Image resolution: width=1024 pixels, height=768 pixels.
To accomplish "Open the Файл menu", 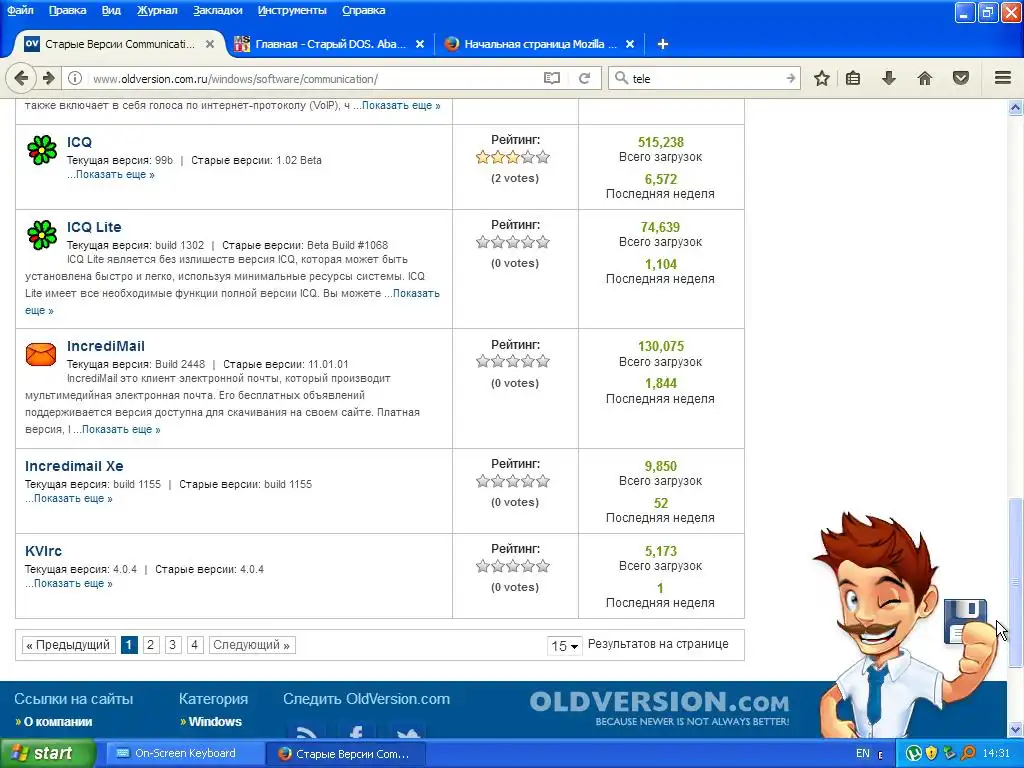I will pos(20,10).
